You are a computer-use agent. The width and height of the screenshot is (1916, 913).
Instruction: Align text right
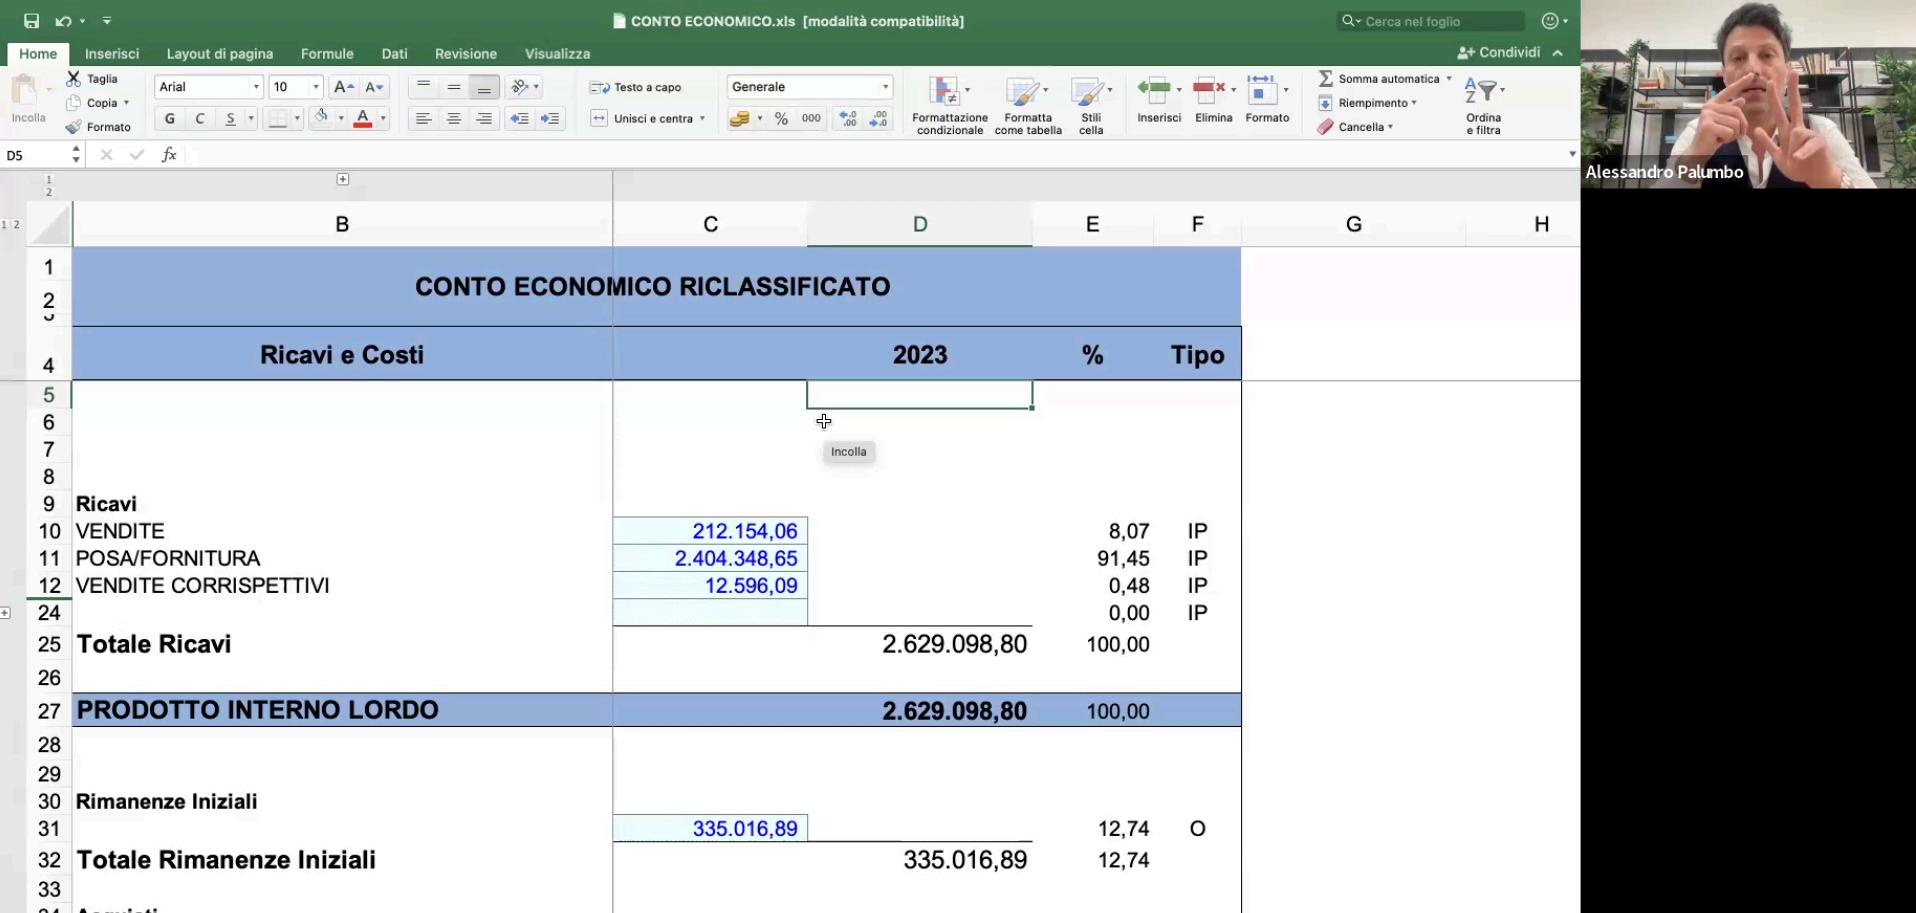pyautogui.click(x=484, y=119)
